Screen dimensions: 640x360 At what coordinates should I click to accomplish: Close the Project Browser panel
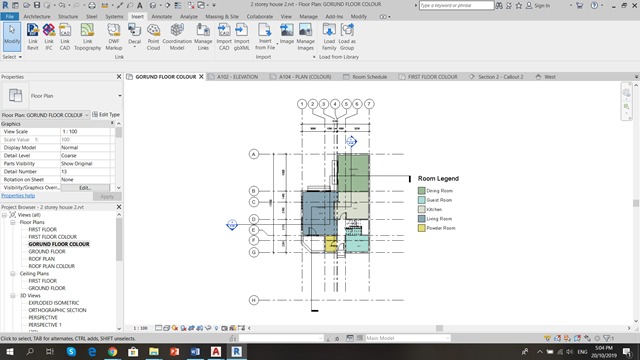(119, 207)
